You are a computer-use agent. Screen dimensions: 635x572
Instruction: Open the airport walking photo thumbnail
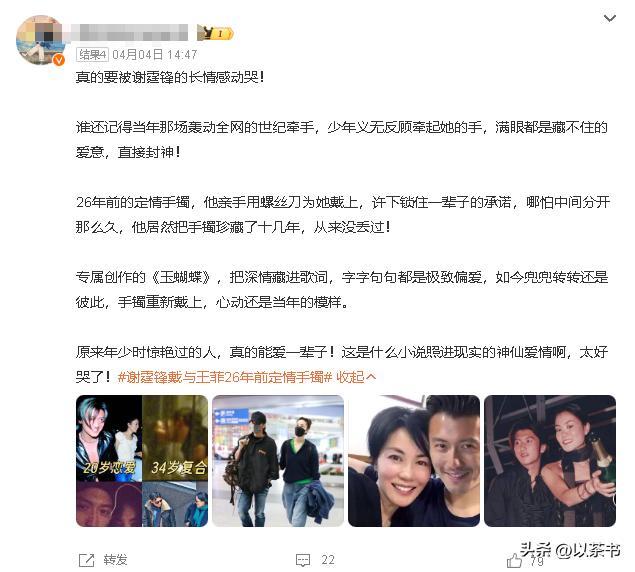pos(278,461)
